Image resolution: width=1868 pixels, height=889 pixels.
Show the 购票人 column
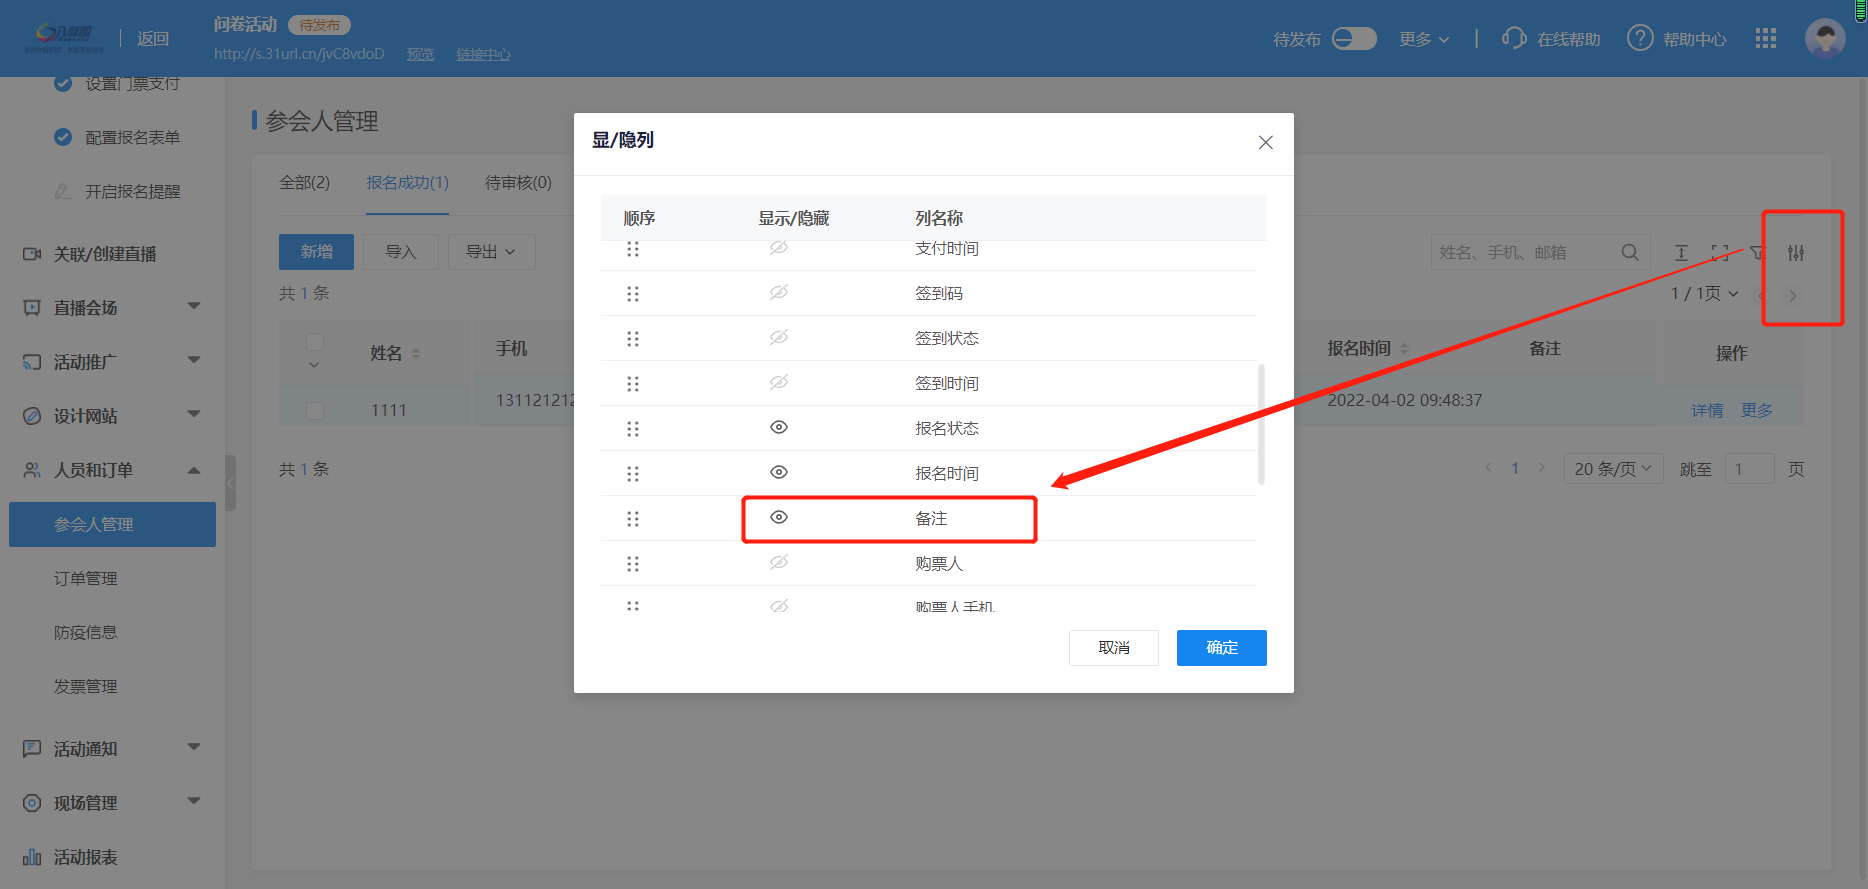(779, 562)
